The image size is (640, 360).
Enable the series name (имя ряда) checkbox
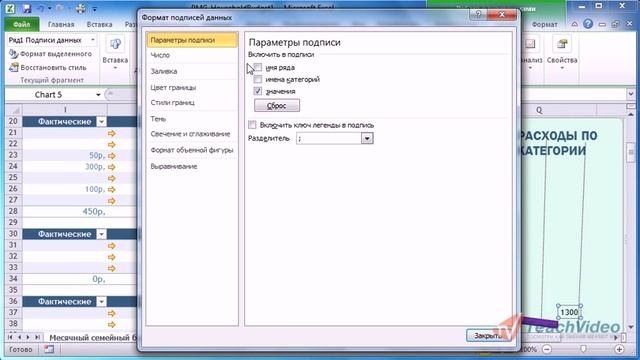(258, 67)
